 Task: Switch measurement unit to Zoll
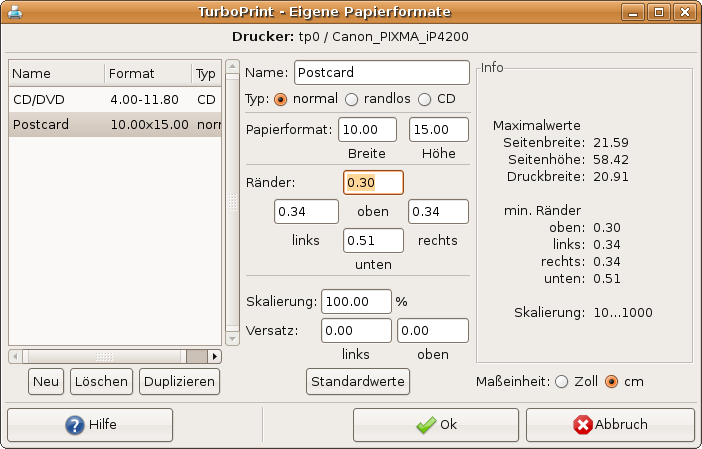561,381
